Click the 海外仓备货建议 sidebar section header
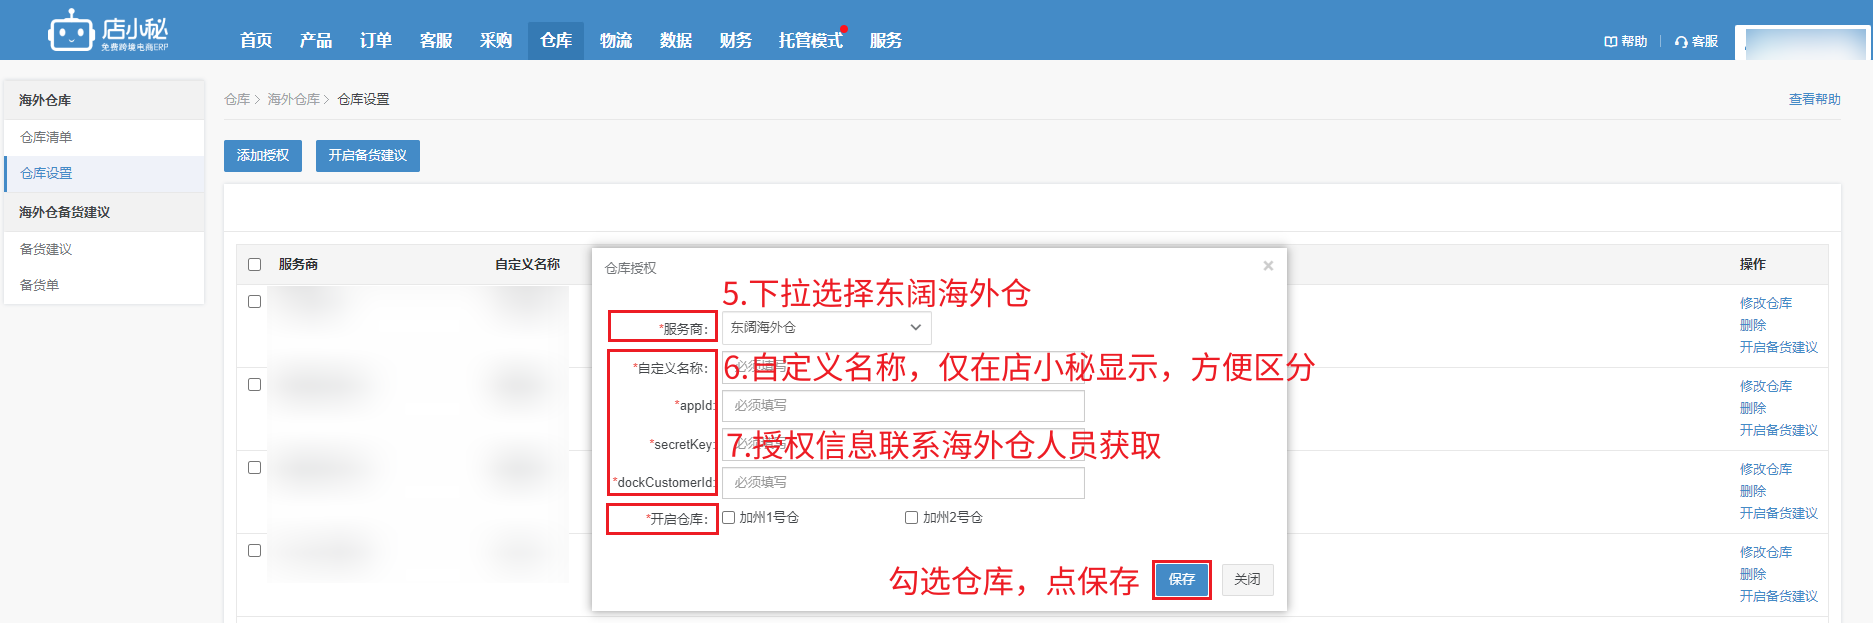 pyautogui.click(x=104, y=212)
